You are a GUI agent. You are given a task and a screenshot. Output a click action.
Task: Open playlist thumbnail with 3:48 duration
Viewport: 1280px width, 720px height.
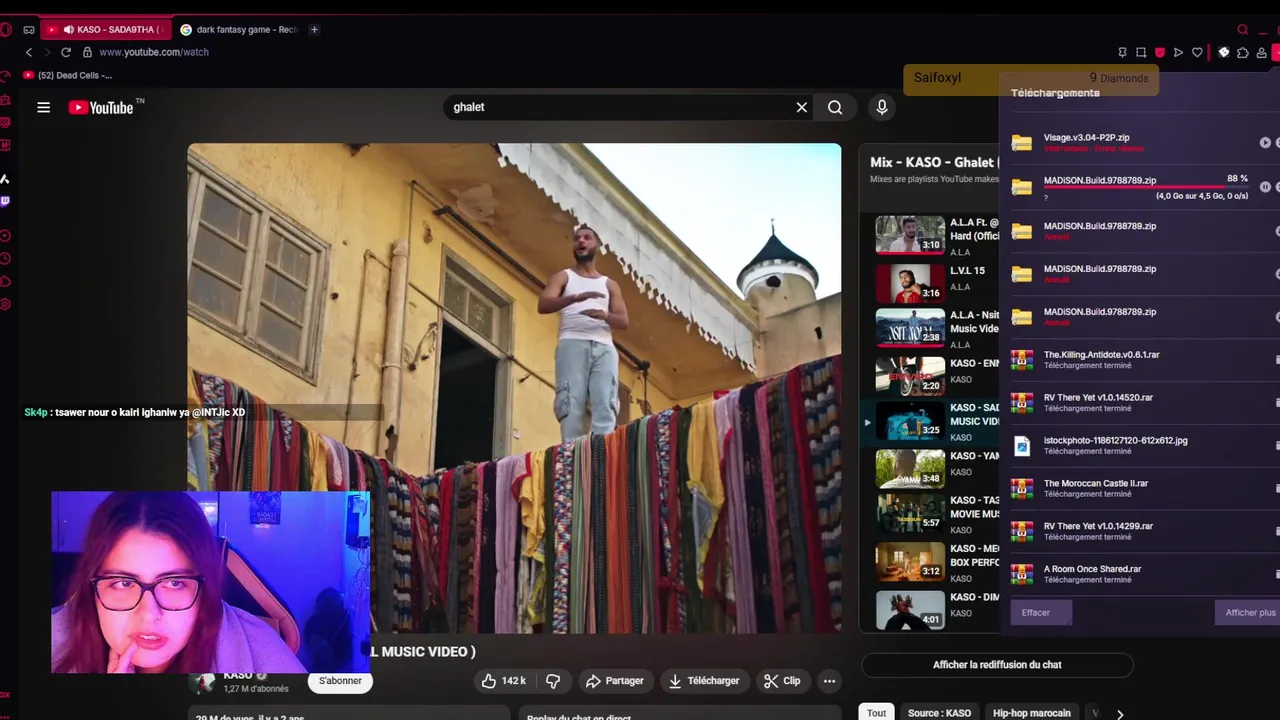coord(910,468)
